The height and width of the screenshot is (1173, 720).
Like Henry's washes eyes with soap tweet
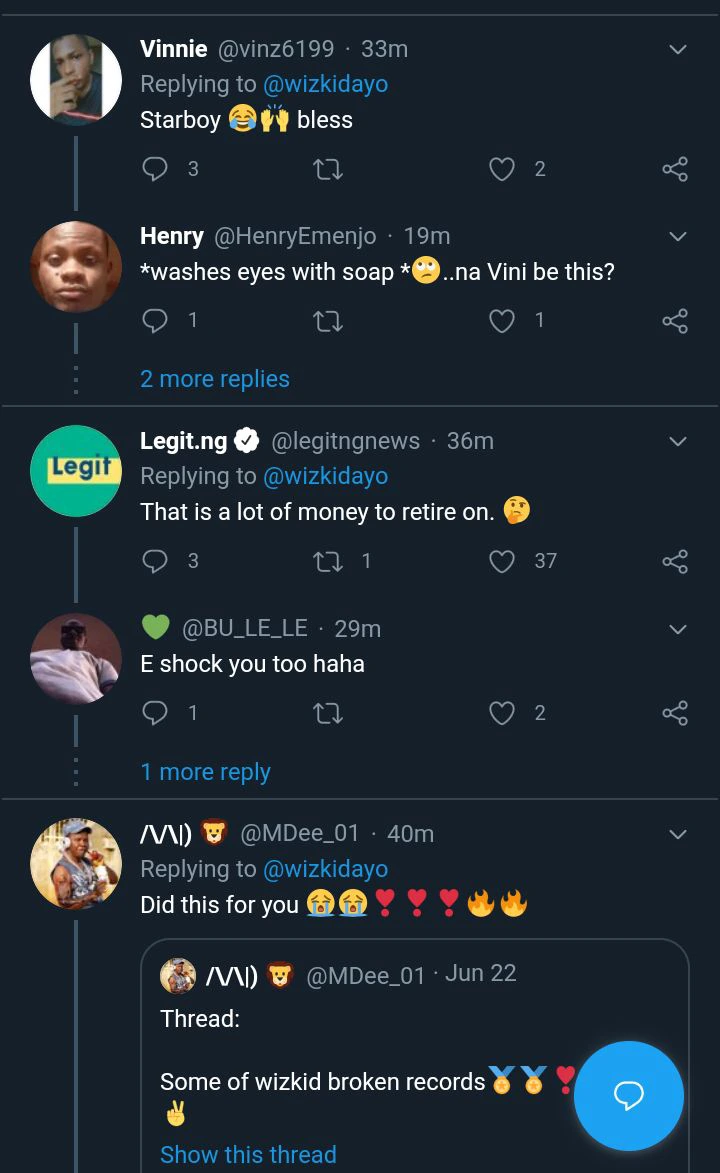[501, 321]
